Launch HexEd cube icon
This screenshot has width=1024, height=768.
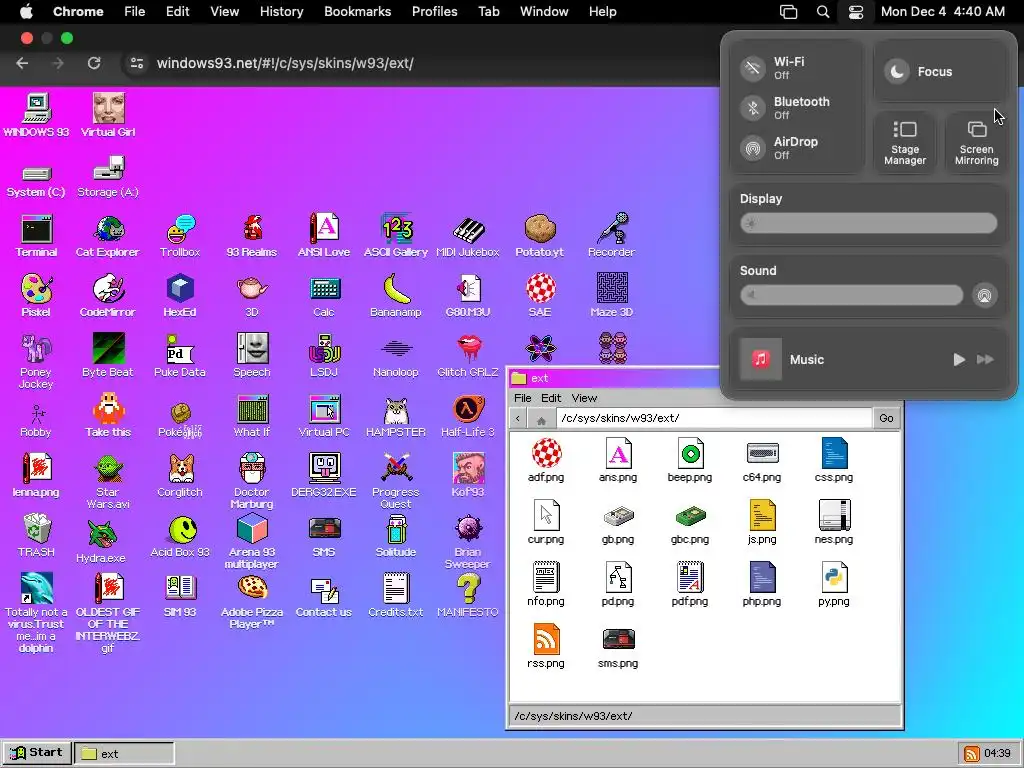180,296
